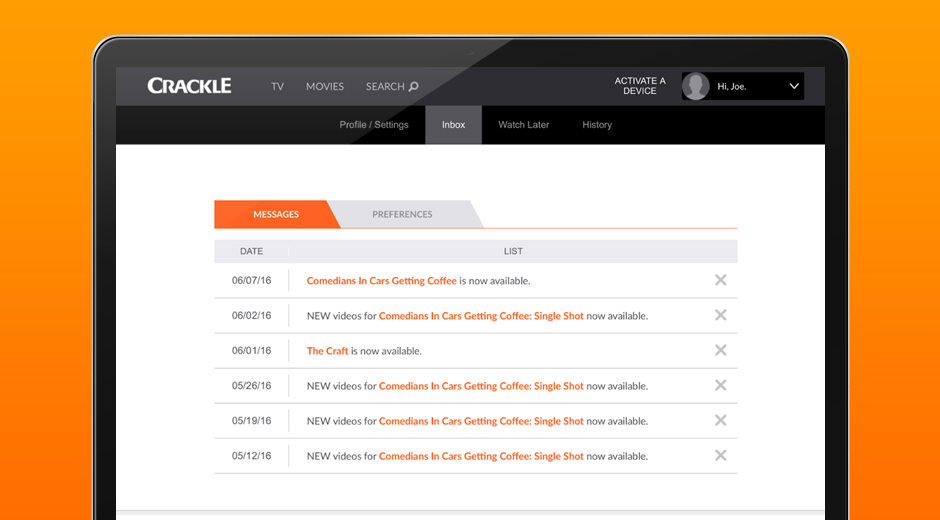
Task: Click the date 05/12/16
Action: (x=251, y=456)
